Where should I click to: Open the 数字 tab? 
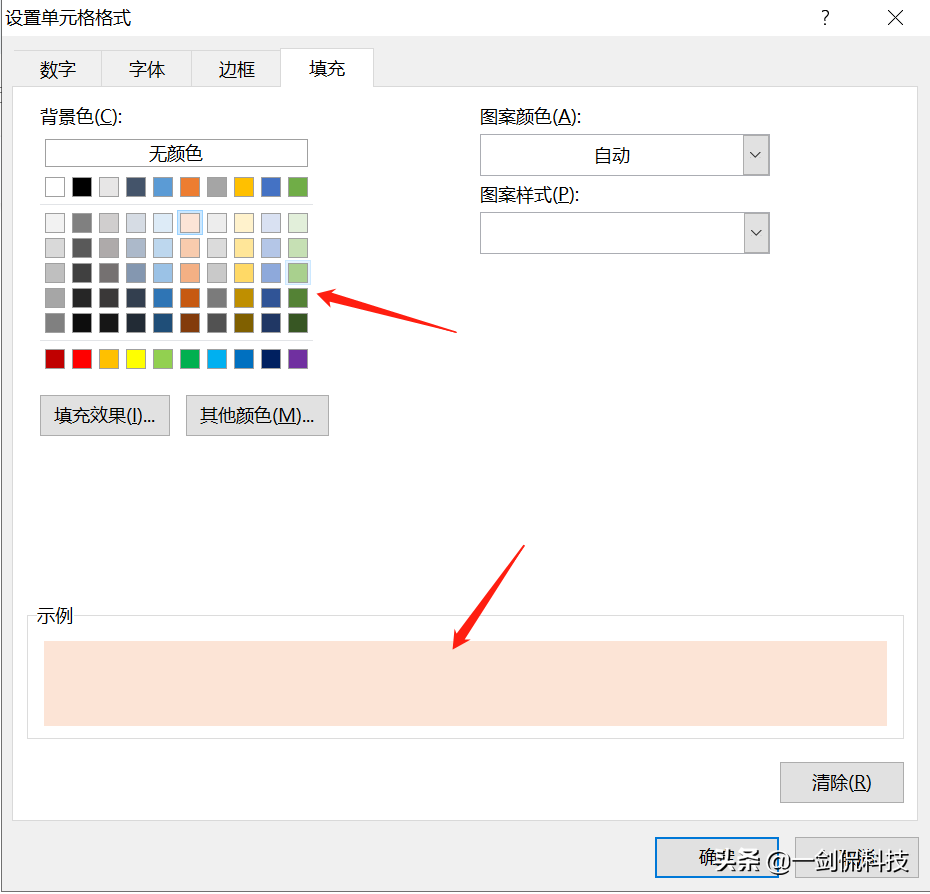coord(58,69)
